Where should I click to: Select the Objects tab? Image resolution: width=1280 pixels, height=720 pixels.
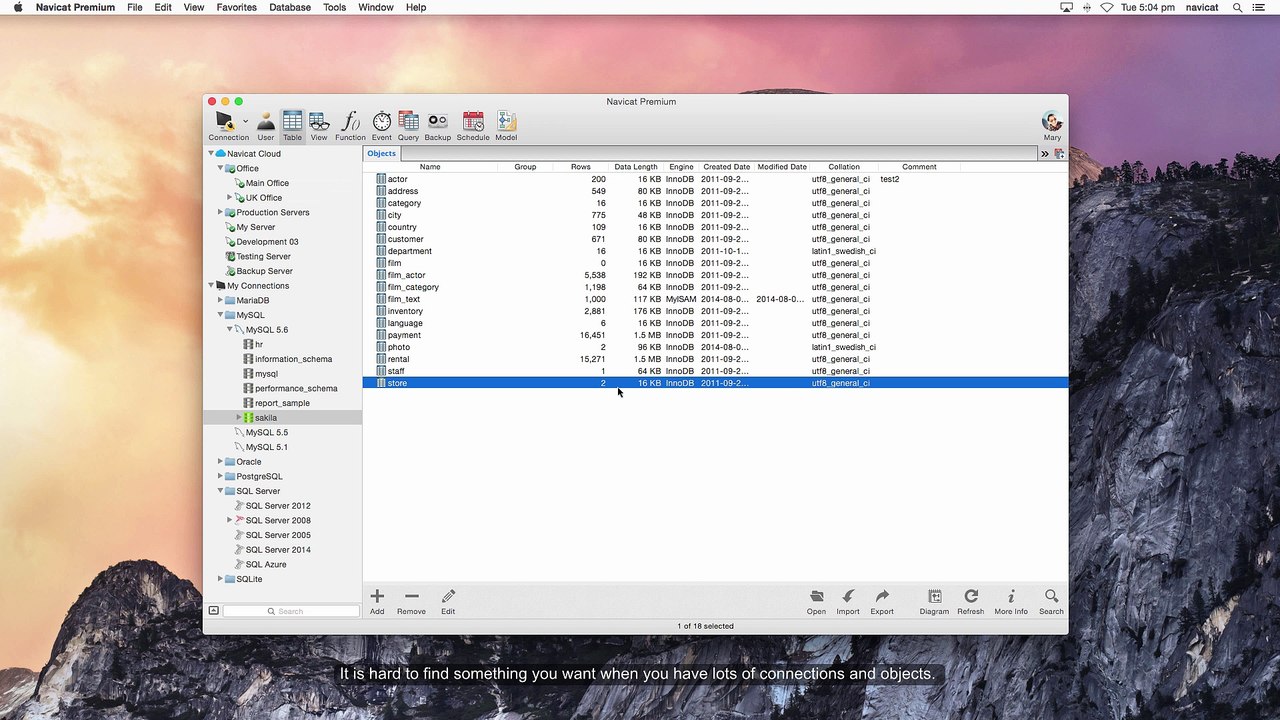coord(381,153)
